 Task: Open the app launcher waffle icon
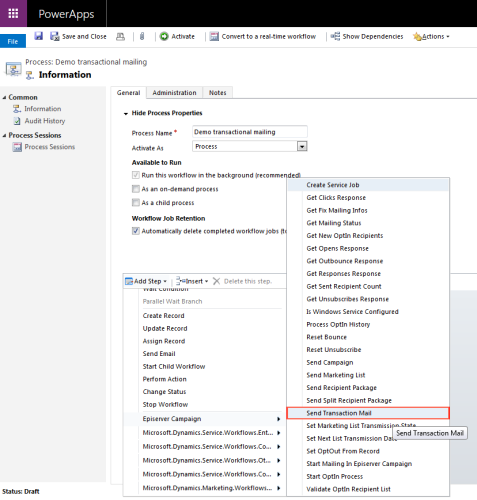point(13,13)
